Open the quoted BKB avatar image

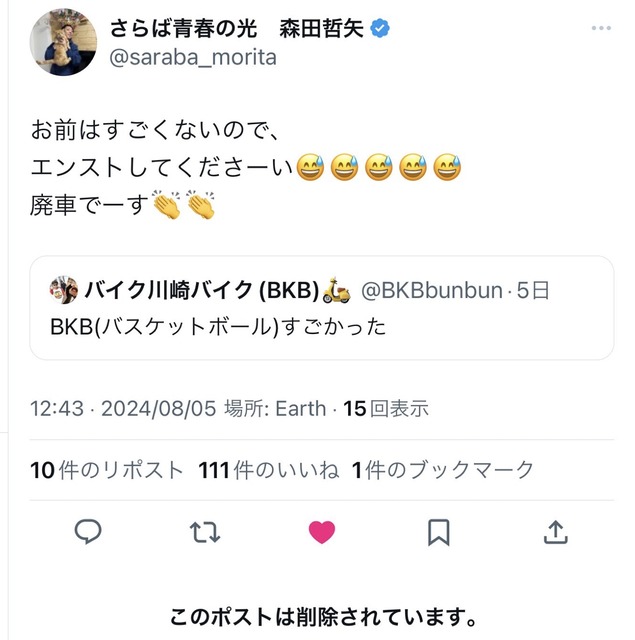tap(64, 290)
